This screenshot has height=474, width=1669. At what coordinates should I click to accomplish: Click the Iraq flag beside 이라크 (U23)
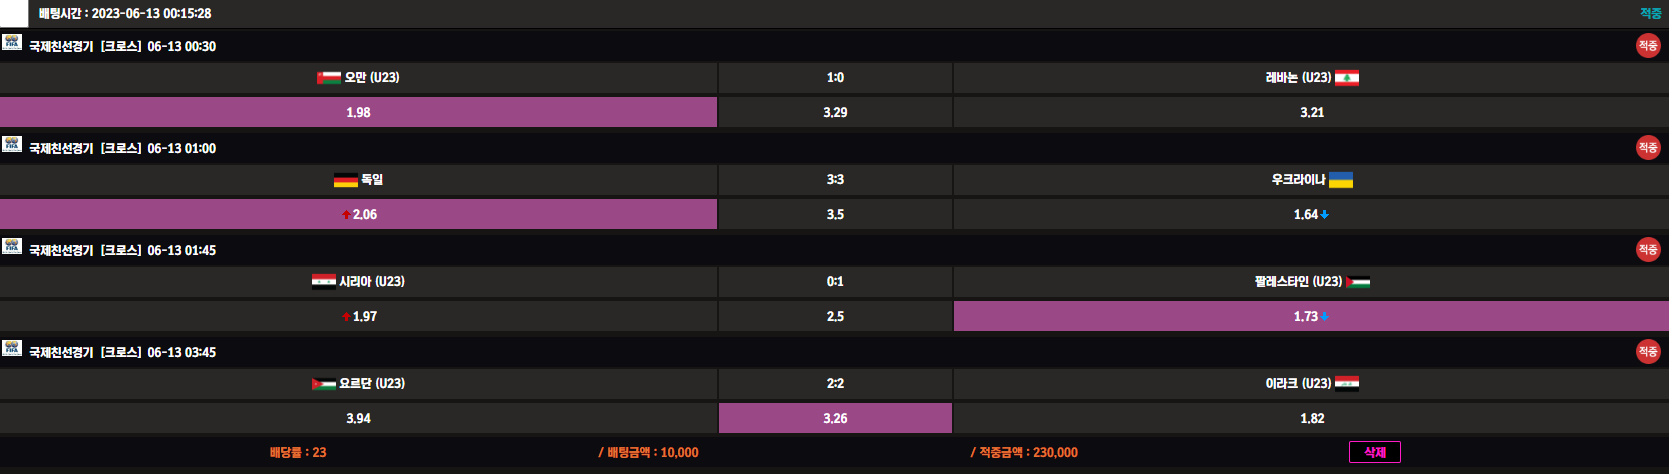pos(1346,383)
